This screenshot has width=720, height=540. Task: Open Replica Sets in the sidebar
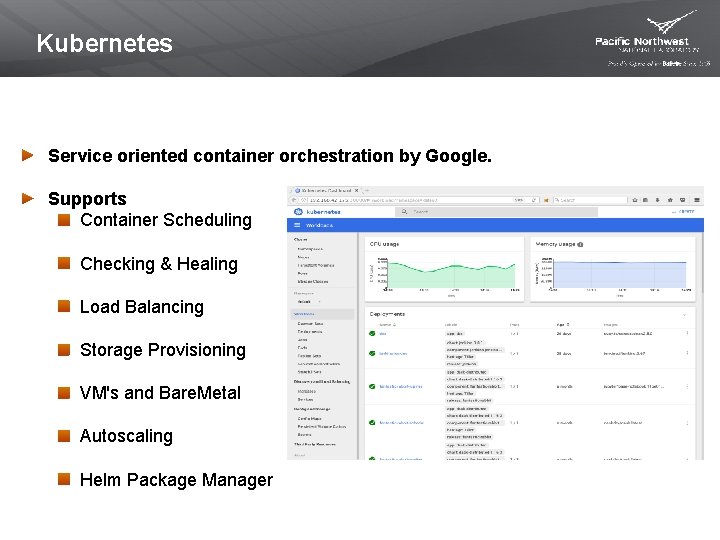(309, 356)
